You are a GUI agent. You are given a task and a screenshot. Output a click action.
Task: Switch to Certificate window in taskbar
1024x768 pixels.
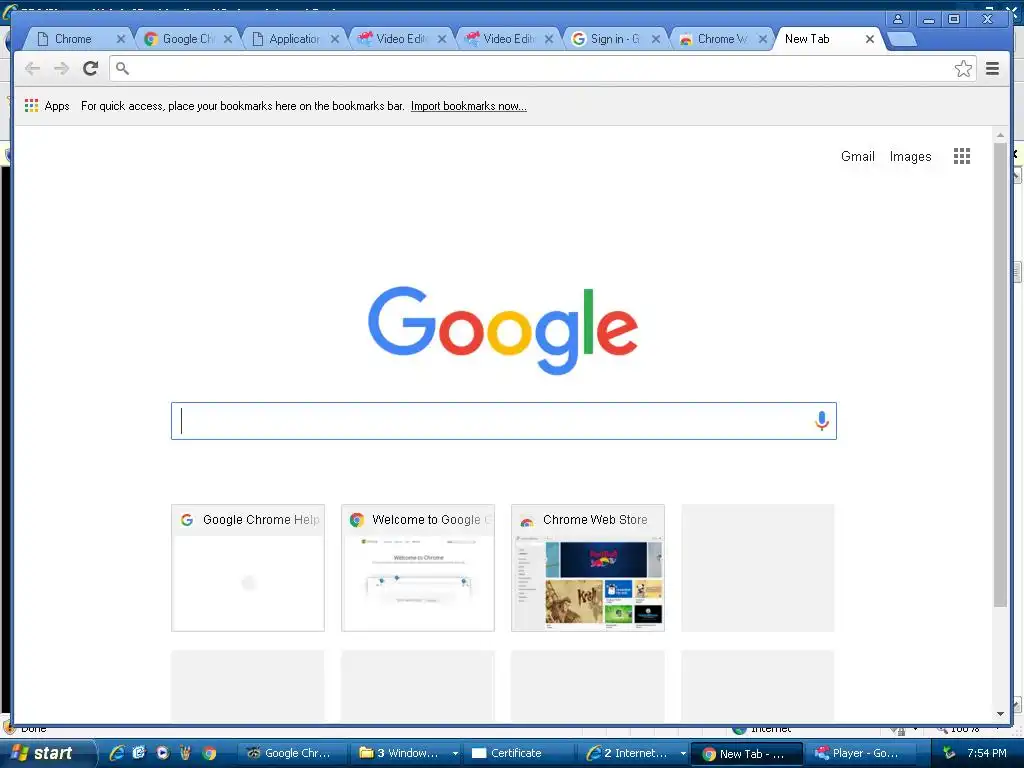click(x=520, y=753)
